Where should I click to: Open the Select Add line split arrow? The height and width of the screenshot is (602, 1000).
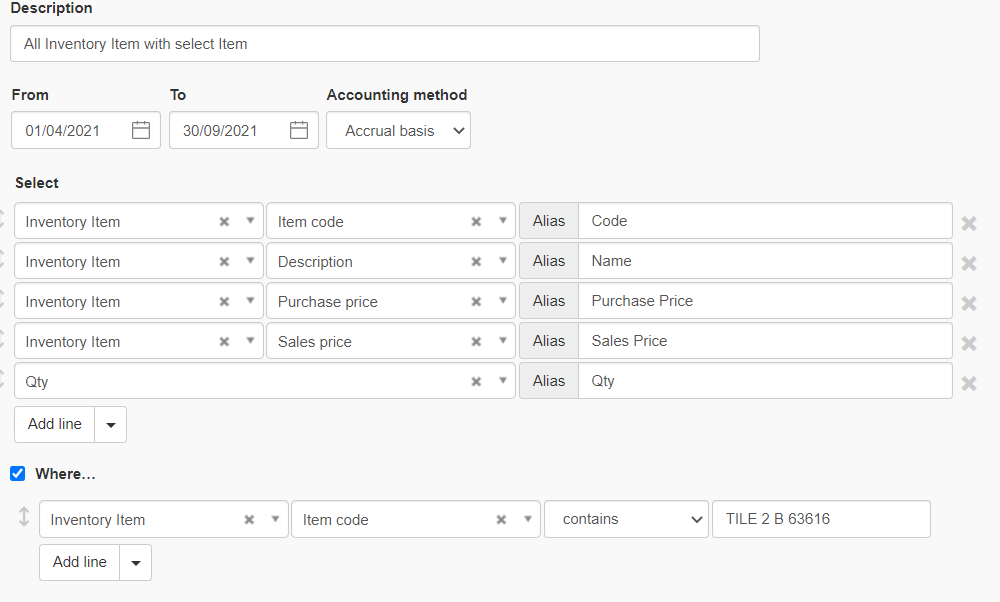coord(111,424)
